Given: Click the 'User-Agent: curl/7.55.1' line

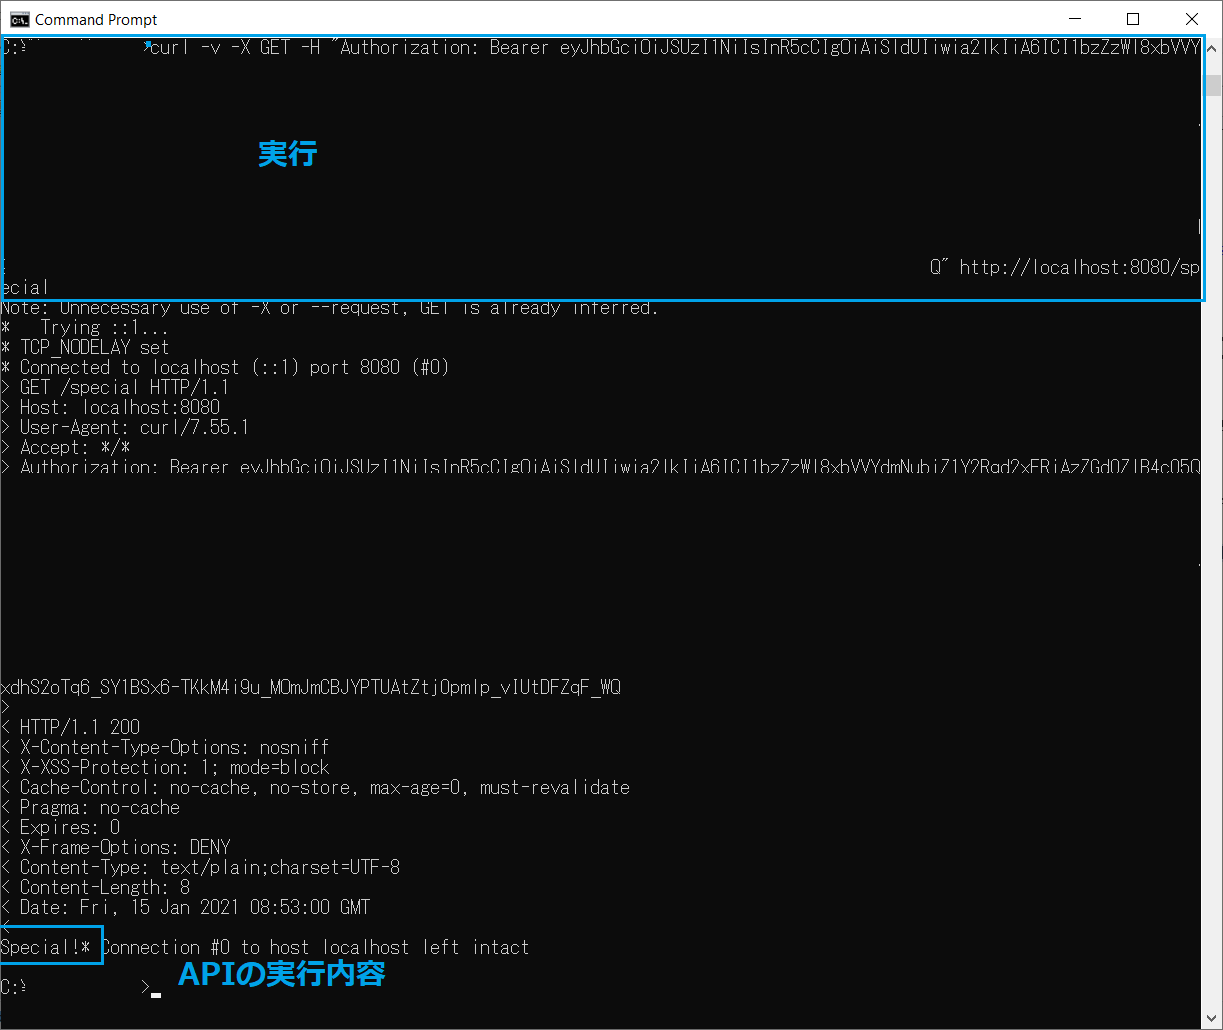Looking at the screenshot, I should (125, 427).
